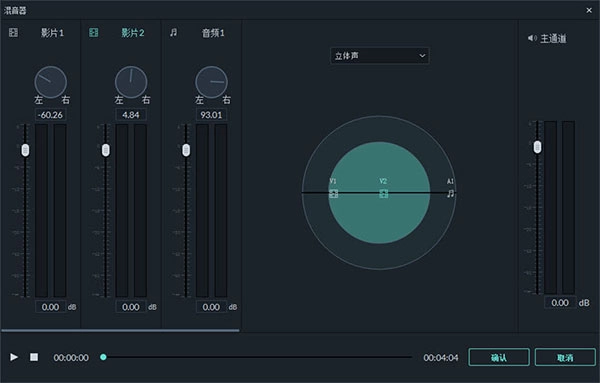
Task: Select the A1 music note on circle edge
Action: click(451, 194)
